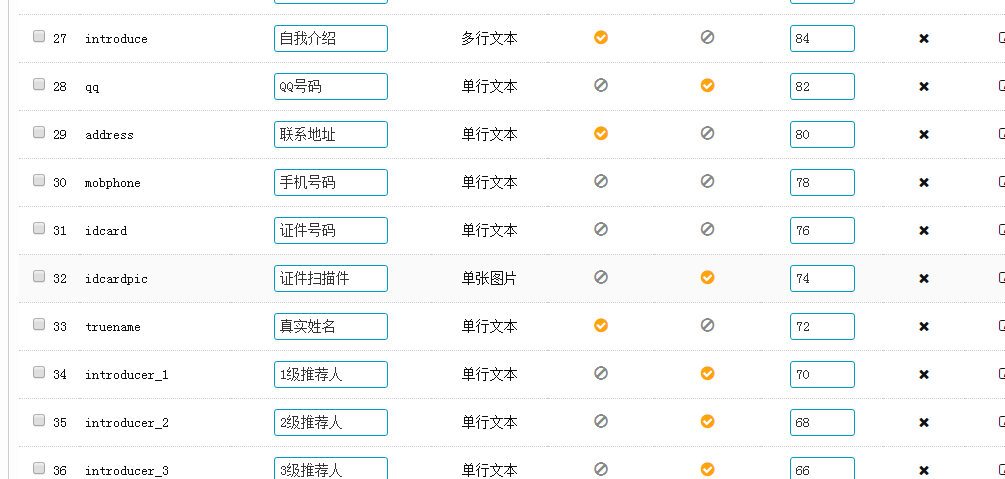Click the X icon in the truename row

(924, 327)
